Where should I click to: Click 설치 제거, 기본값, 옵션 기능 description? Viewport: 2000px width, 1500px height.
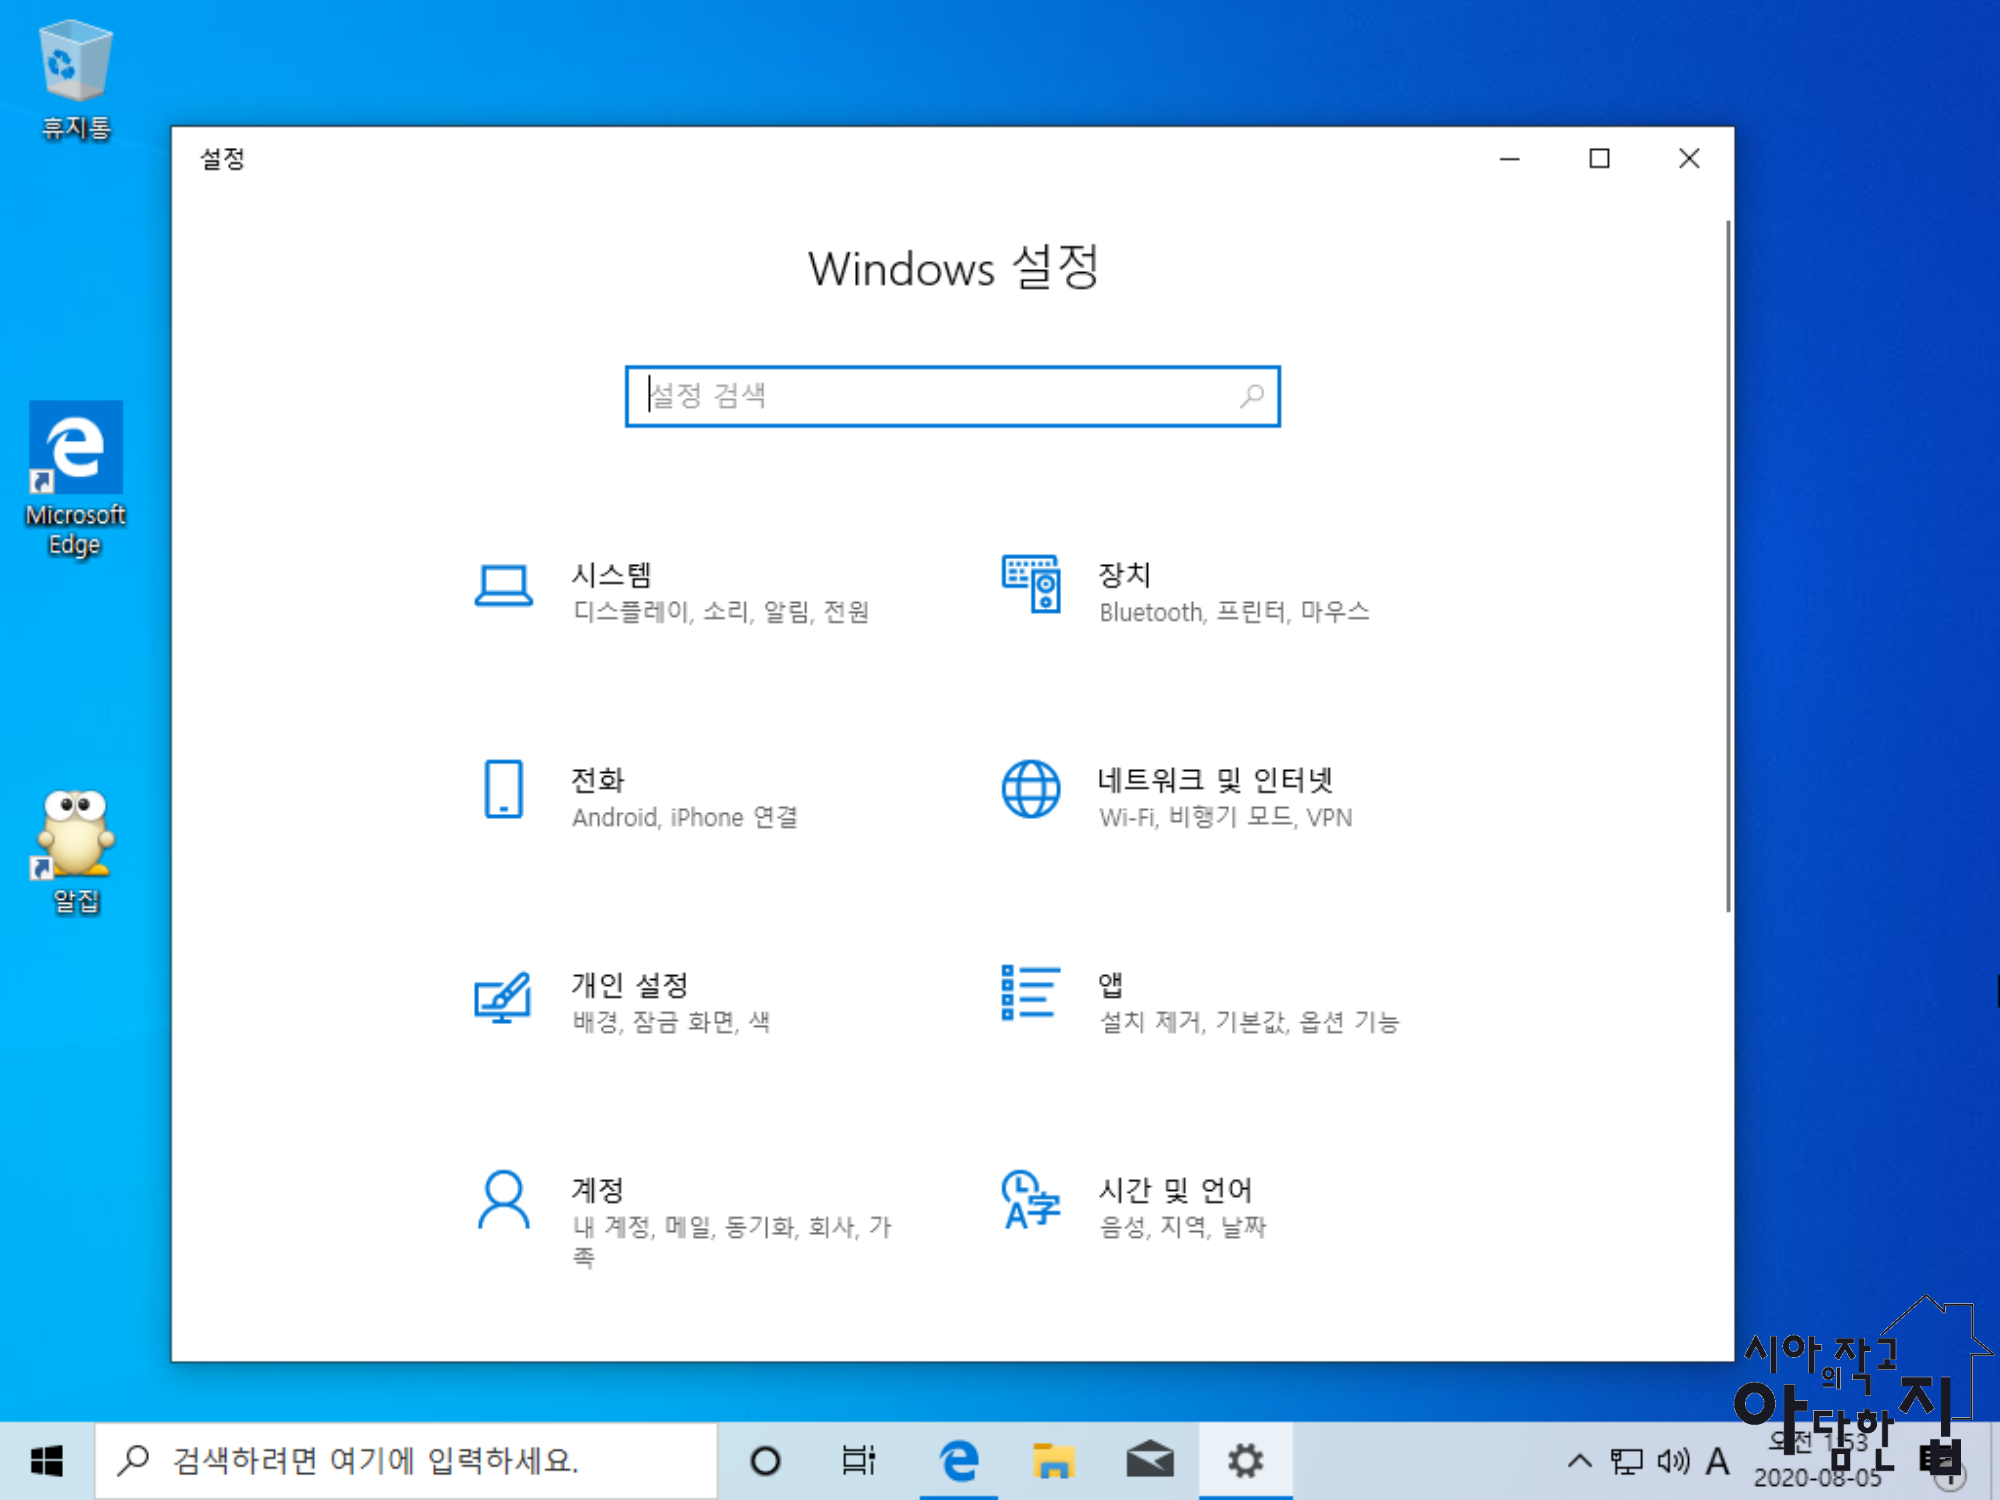(1250, 1021)
